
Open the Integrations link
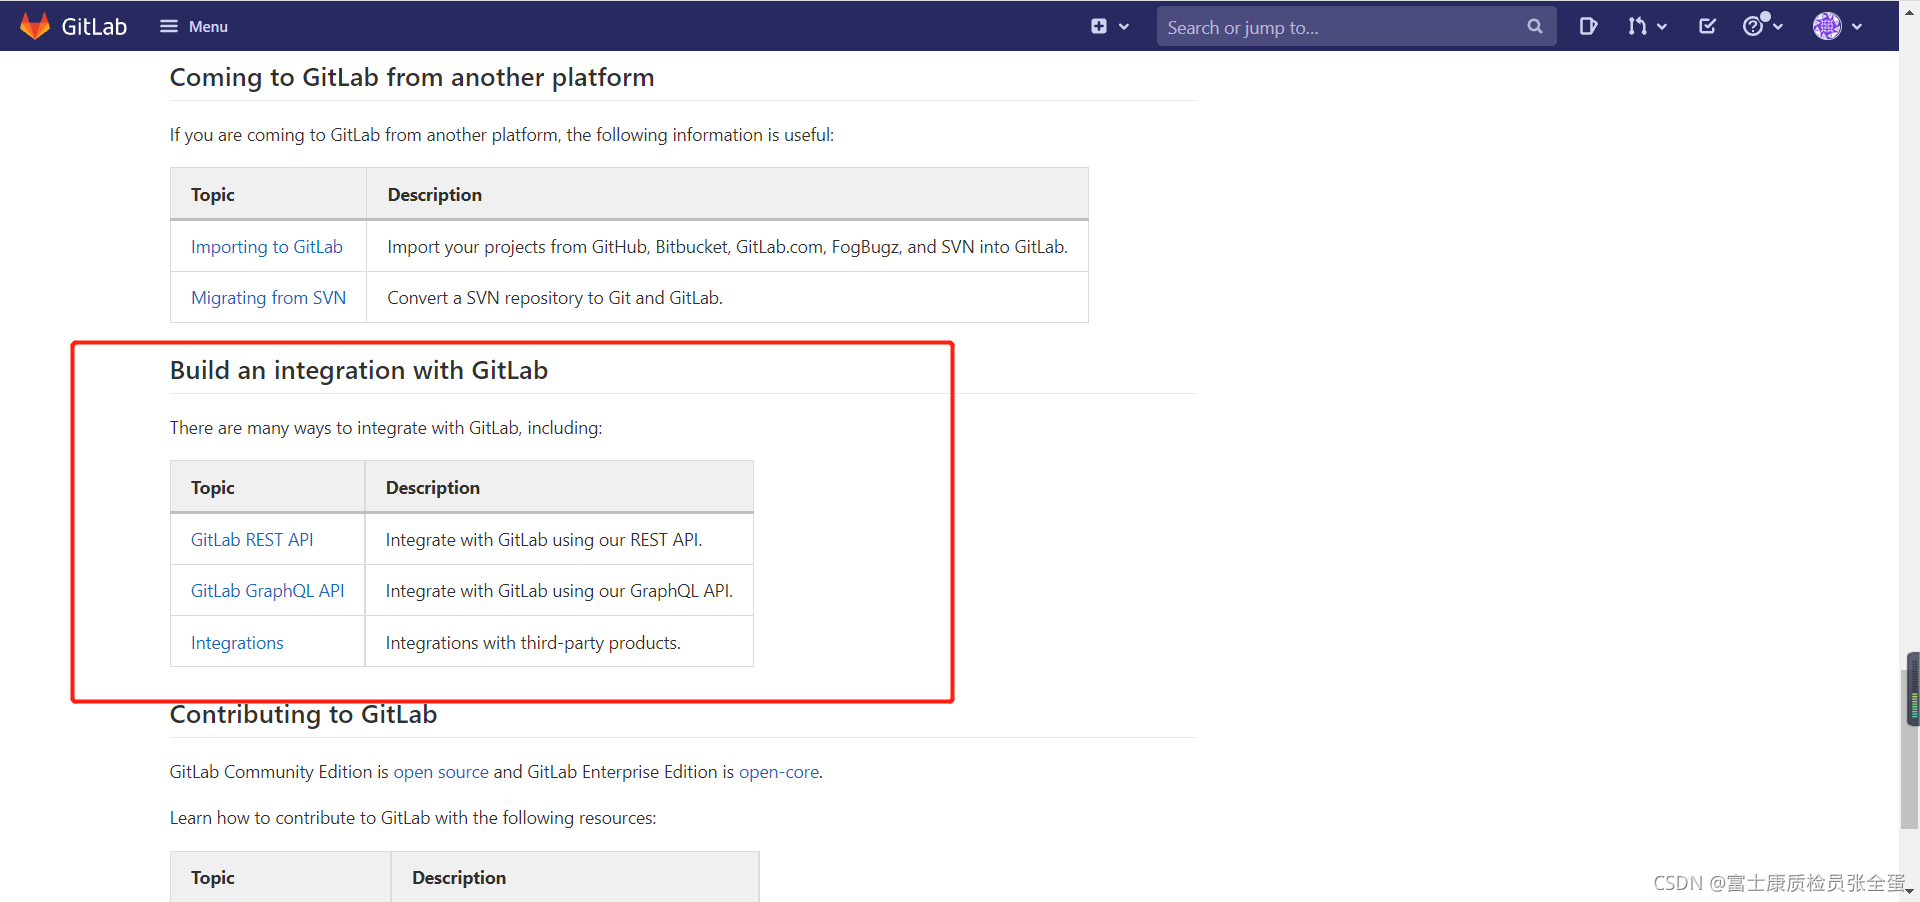coord(237,643)
